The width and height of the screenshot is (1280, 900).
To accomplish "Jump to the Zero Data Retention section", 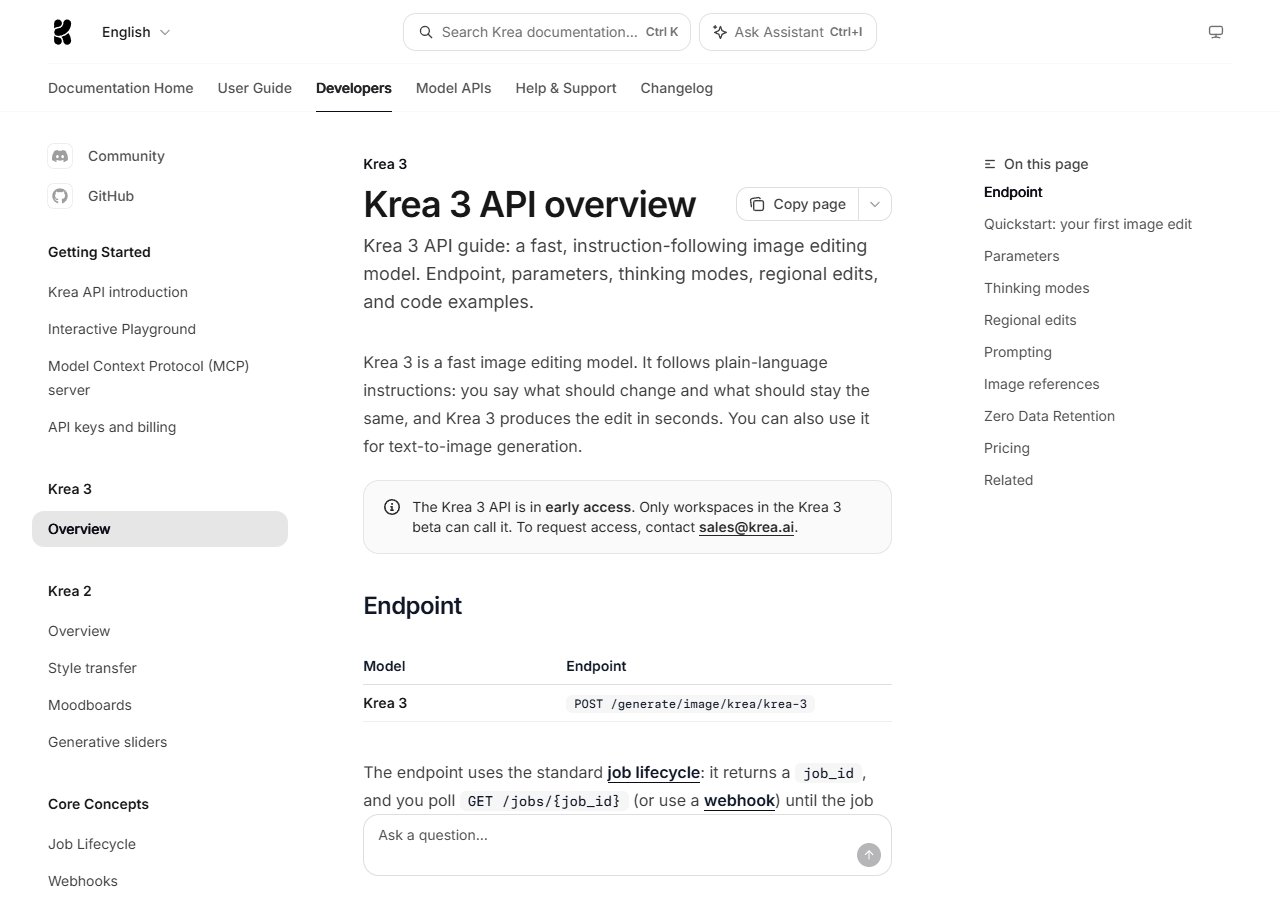I will pyautogui.click(x=1049, y=416).
